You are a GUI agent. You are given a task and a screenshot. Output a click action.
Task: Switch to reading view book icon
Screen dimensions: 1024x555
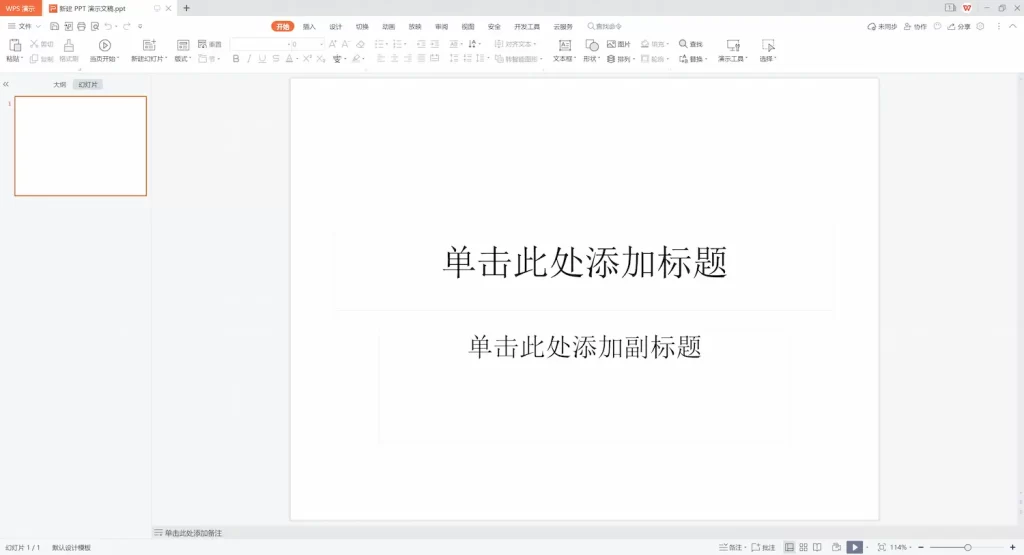coord(817,547)
